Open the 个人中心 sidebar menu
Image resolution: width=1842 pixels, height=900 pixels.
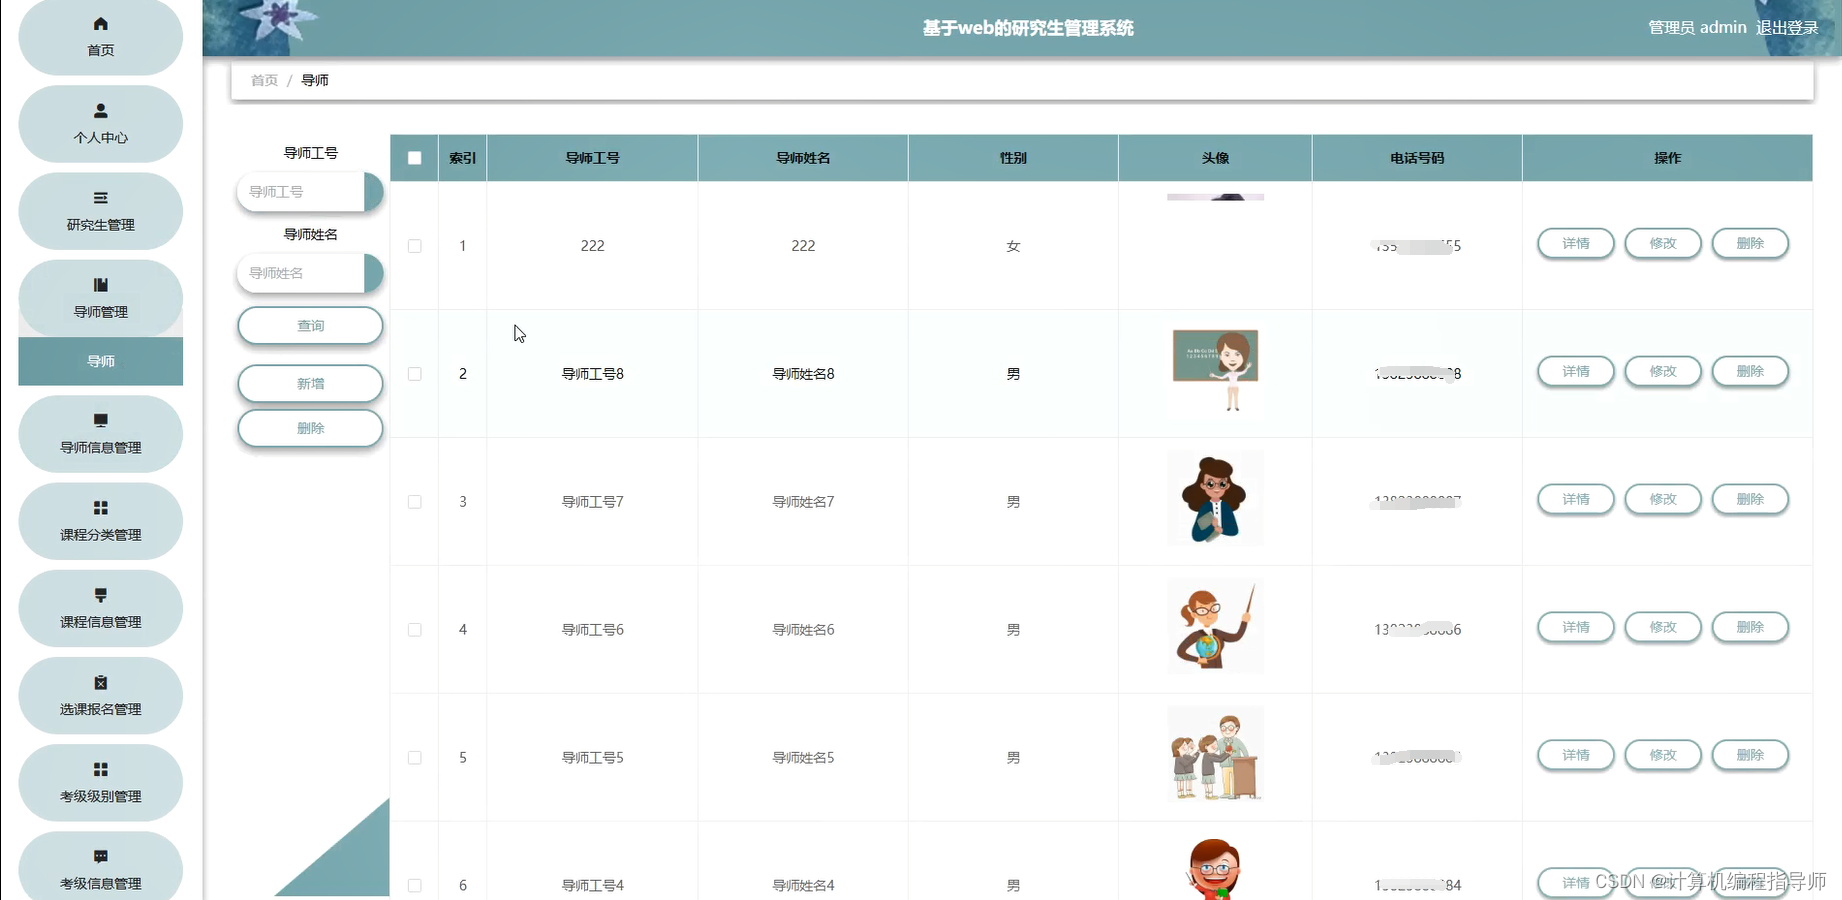click(100, 124)
